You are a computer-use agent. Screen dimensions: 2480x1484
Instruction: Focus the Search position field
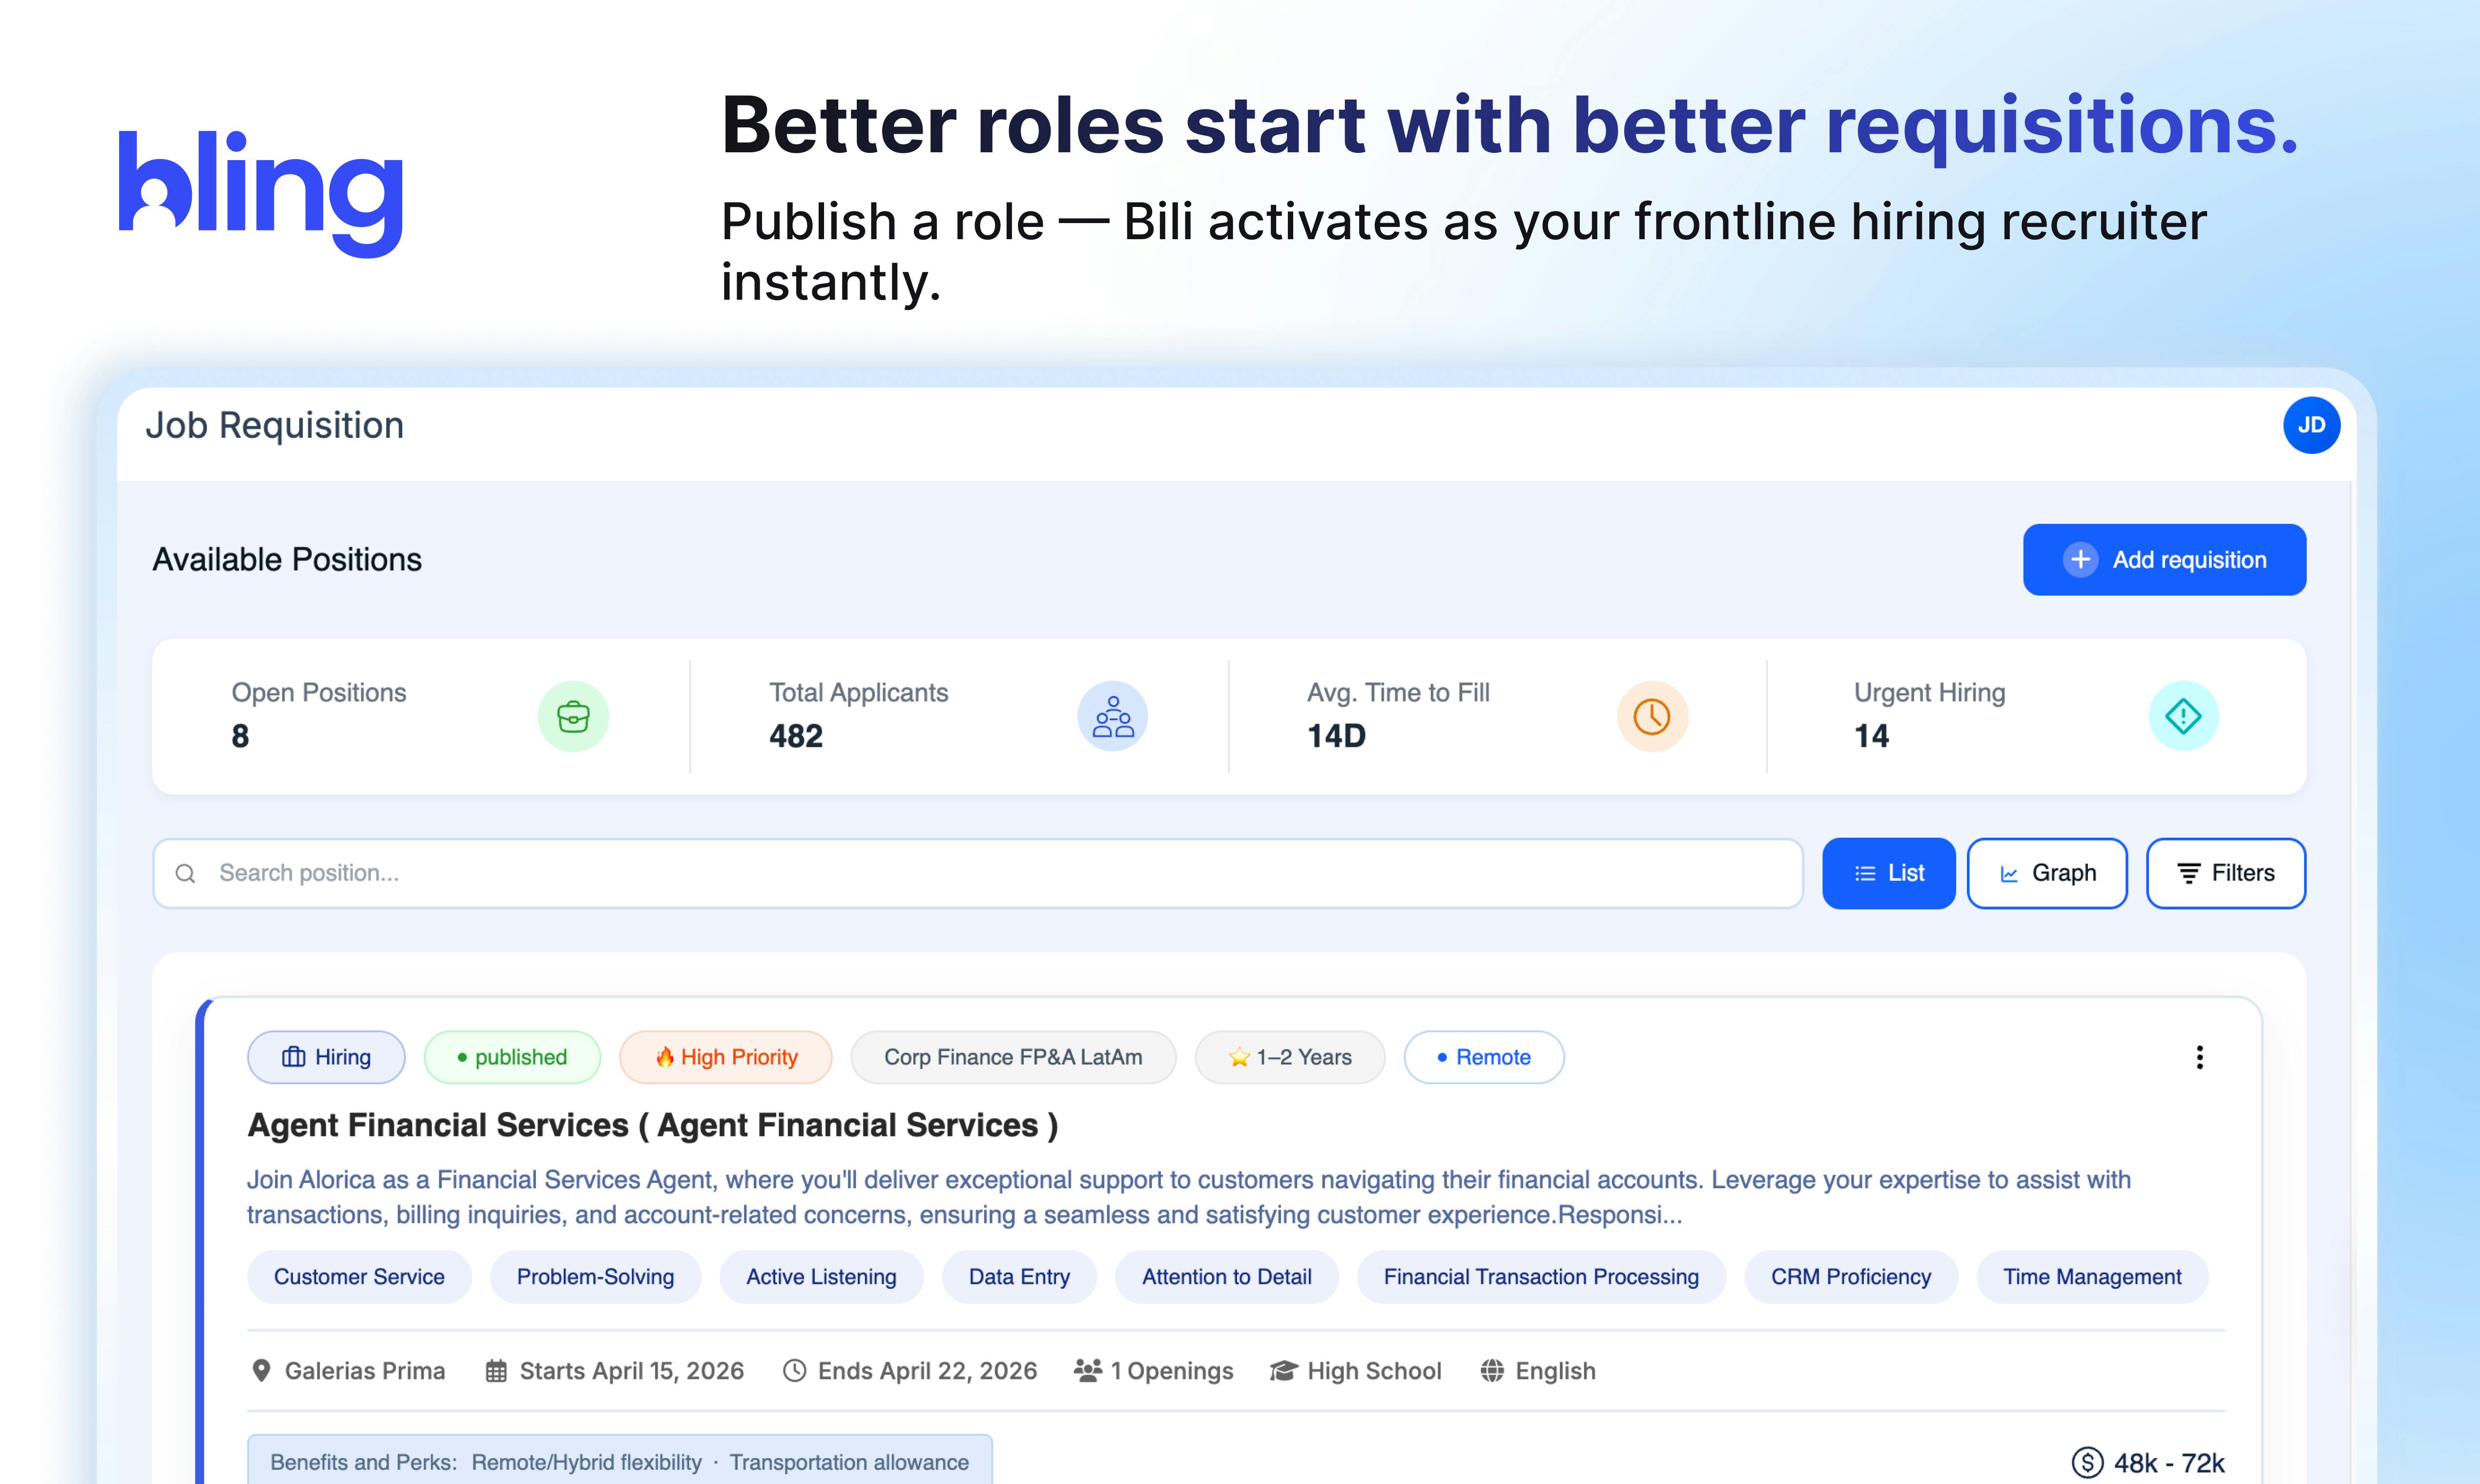point(978,873)
